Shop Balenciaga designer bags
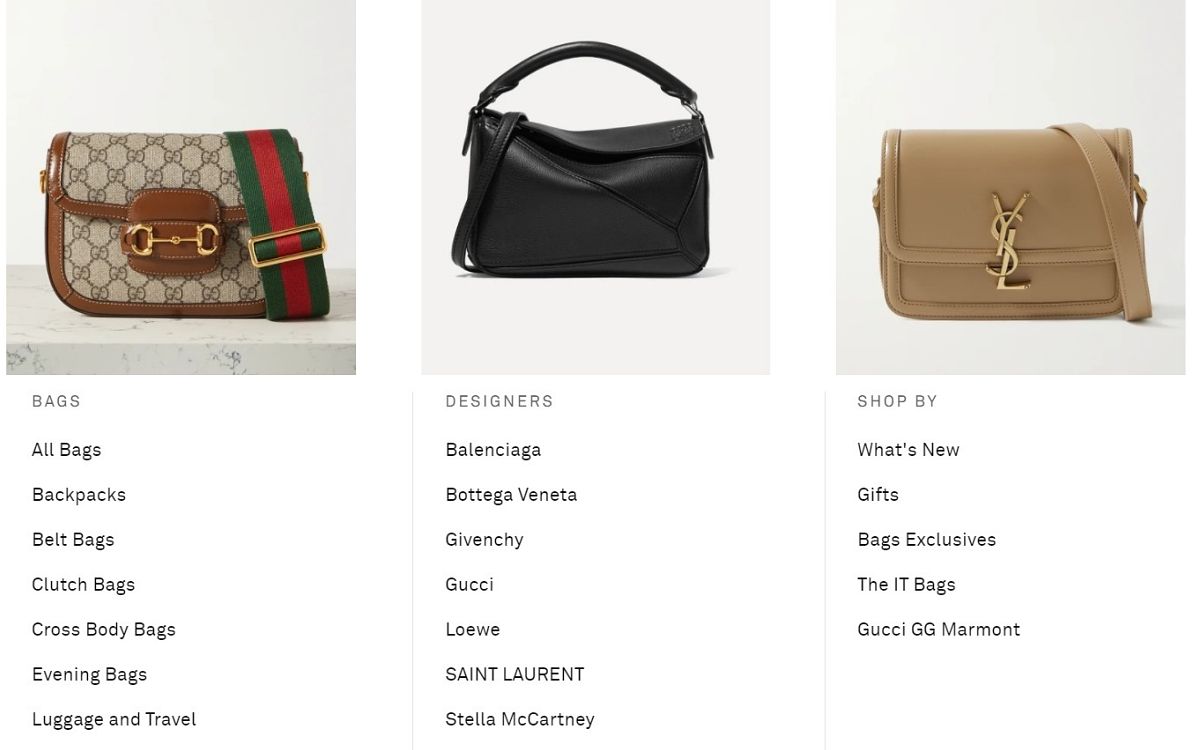1200x750 pixels. [x=493, y=450]
